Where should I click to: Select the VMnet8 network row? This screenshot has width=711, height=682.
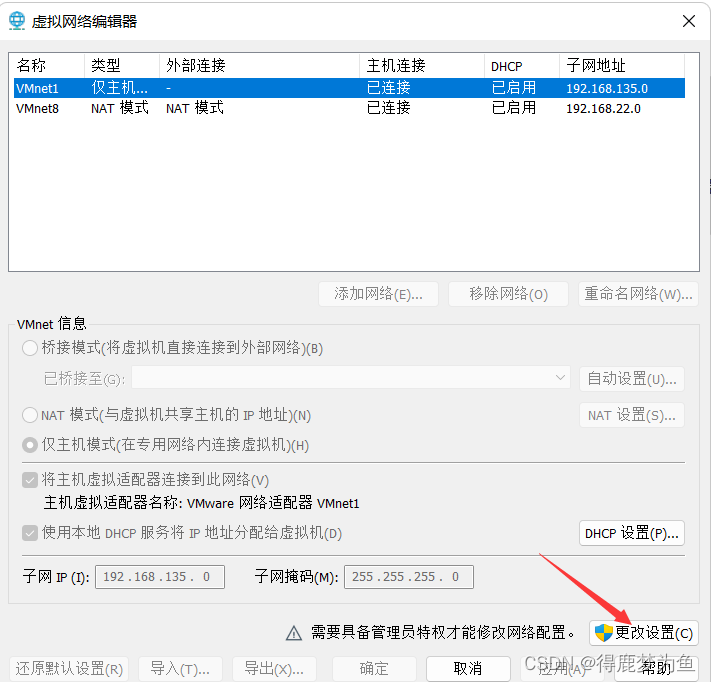(349, 108)
